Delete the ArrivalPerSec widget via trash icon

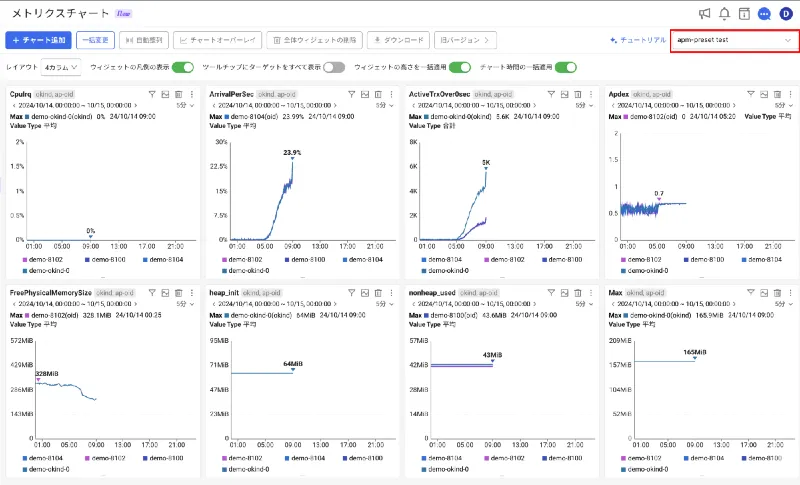(x=378, y=94)
